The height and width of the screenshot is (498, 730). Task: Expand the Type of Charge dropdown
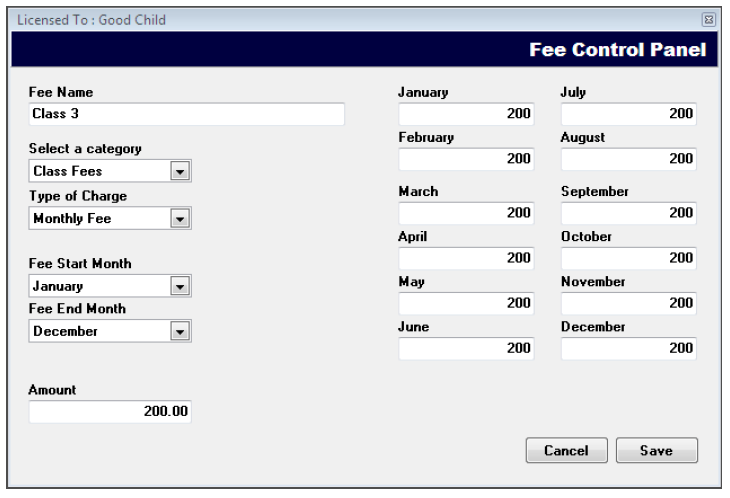click(181, 218)
